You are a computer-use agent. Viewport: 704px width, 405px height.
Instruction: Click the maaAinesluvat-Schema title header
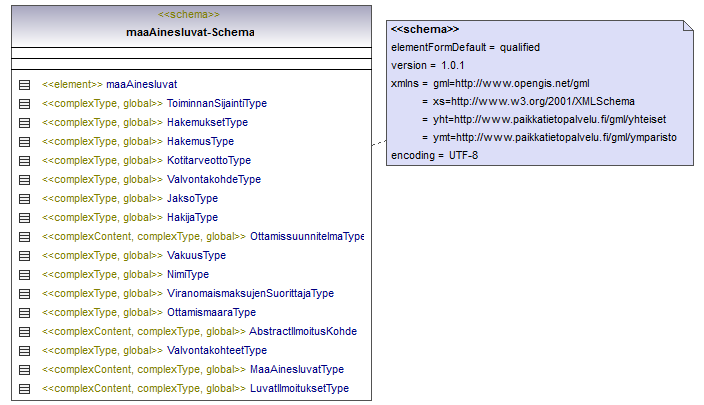pos(191,26)
